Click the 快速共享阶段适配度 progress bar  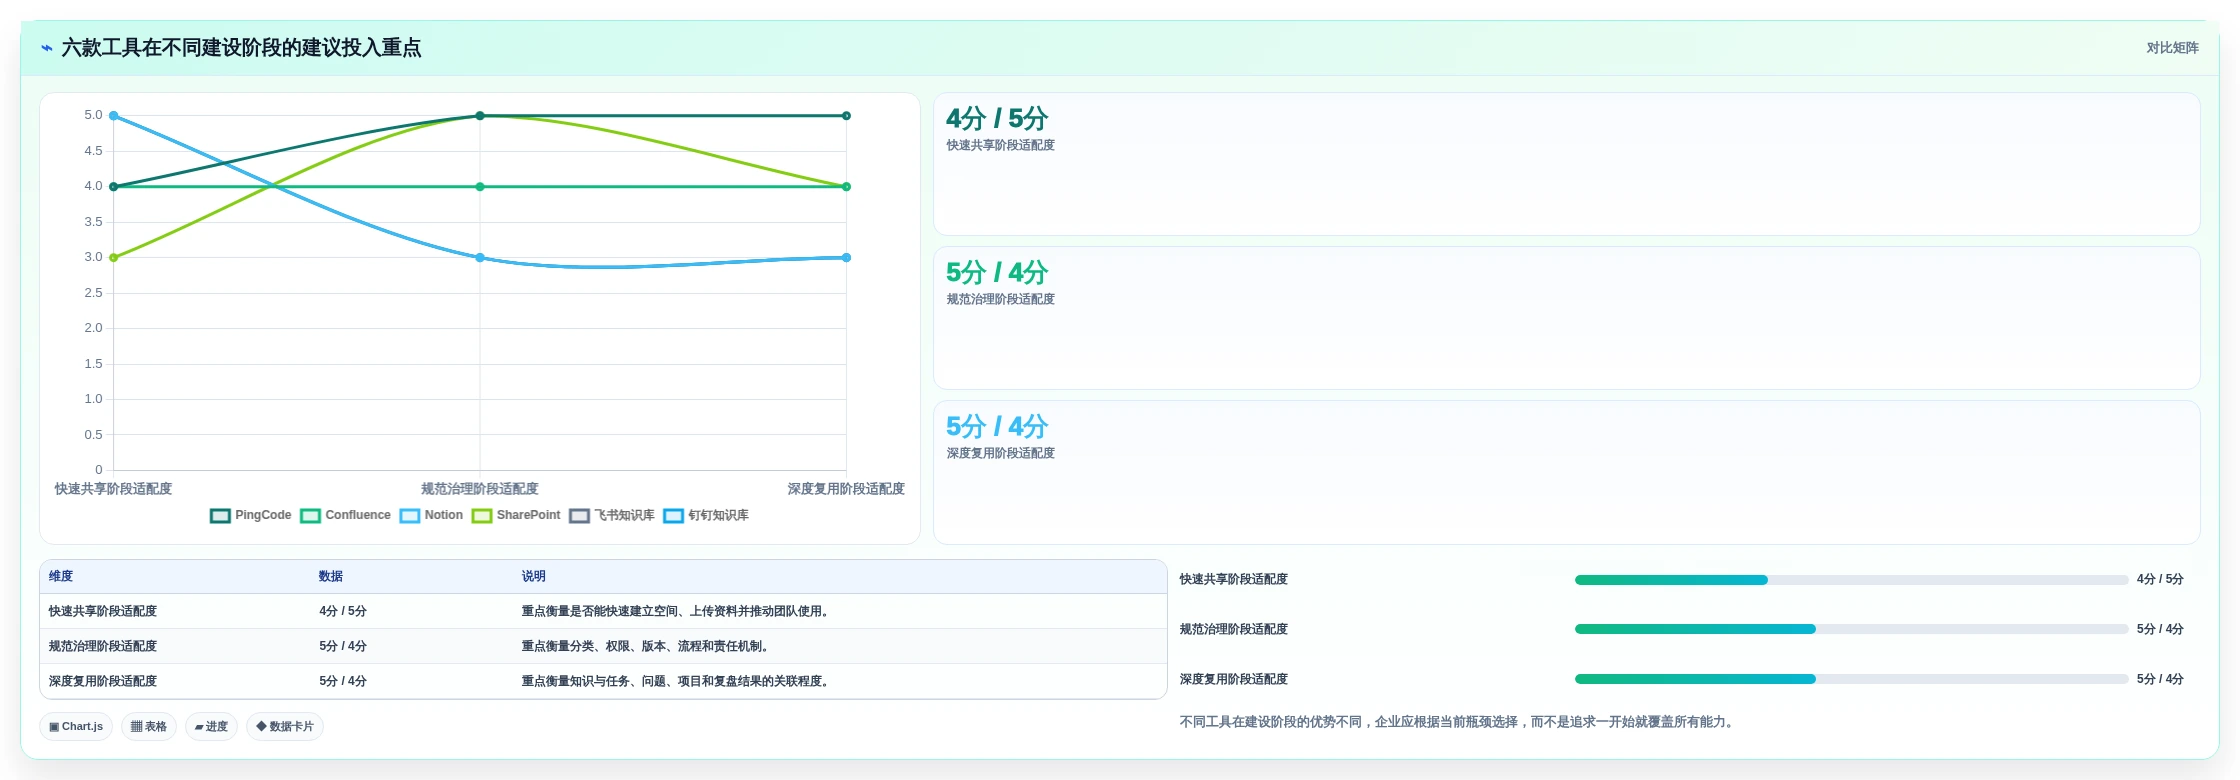point(1851,580)
